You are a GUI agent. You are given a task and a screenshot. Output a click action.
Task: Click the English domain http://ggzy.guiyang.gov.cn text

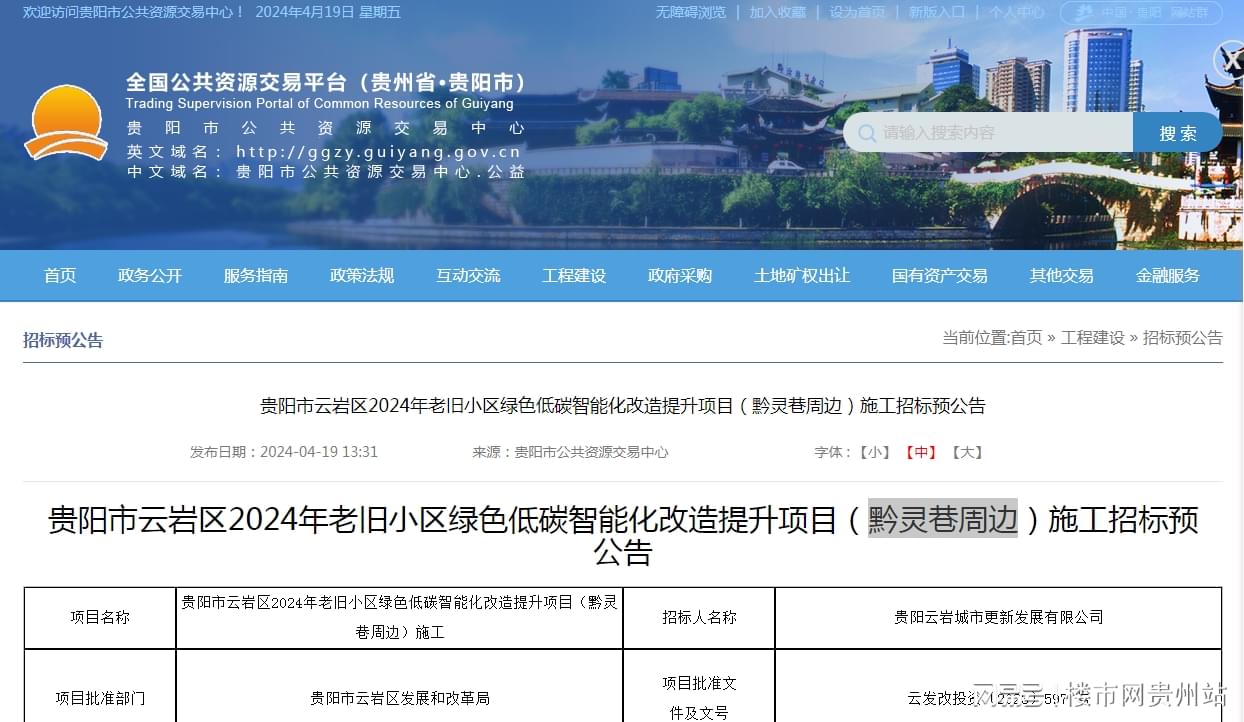tap(379, 152)
